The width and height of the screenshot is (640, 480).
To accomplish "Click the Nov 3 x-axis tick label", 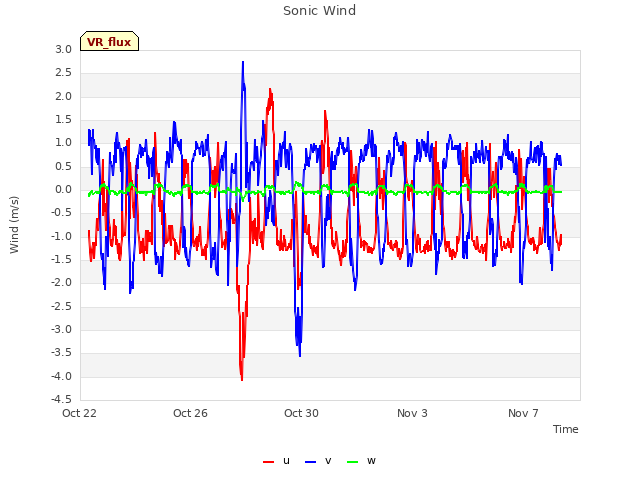I will (412, 413).
